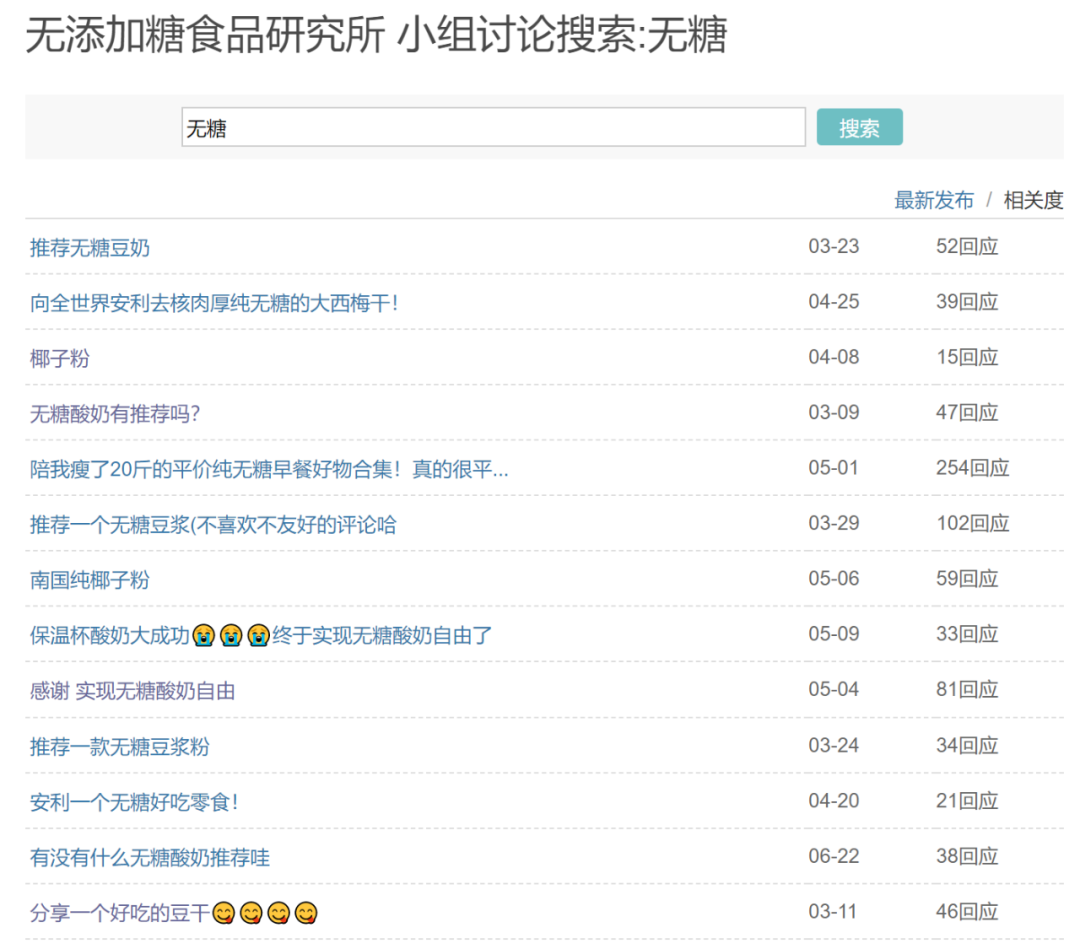Open post 推荐一个无糖豆浆
This screenshot has height=949, width=1080.
click(x=213, y=524)
